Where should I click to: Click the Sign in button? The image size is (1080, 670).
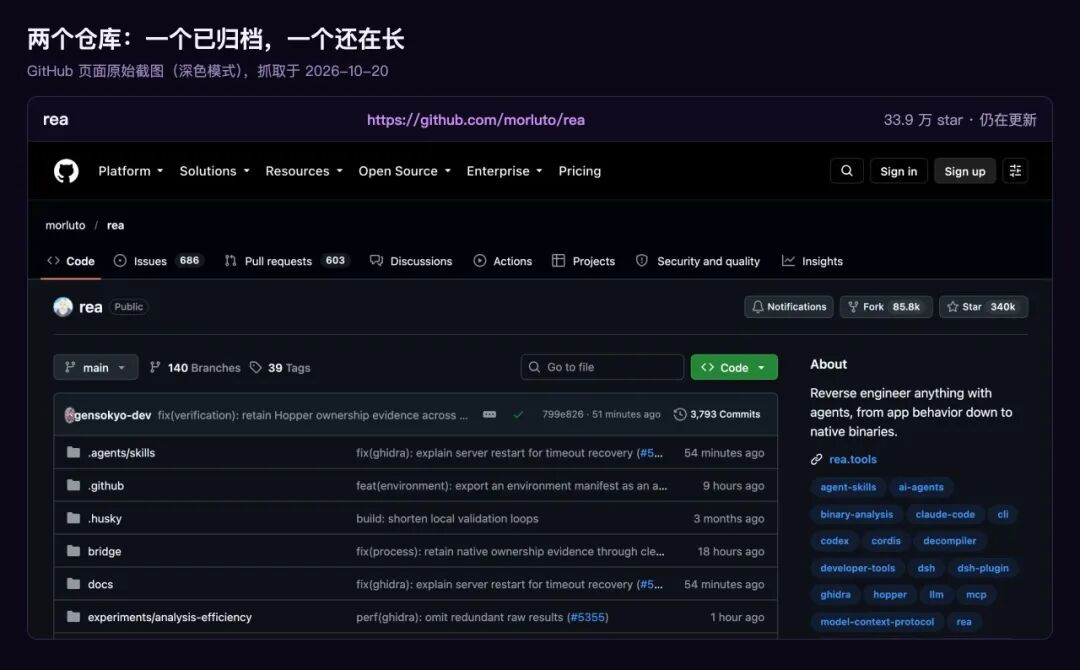pyautogui.click(x=899, y=171)
